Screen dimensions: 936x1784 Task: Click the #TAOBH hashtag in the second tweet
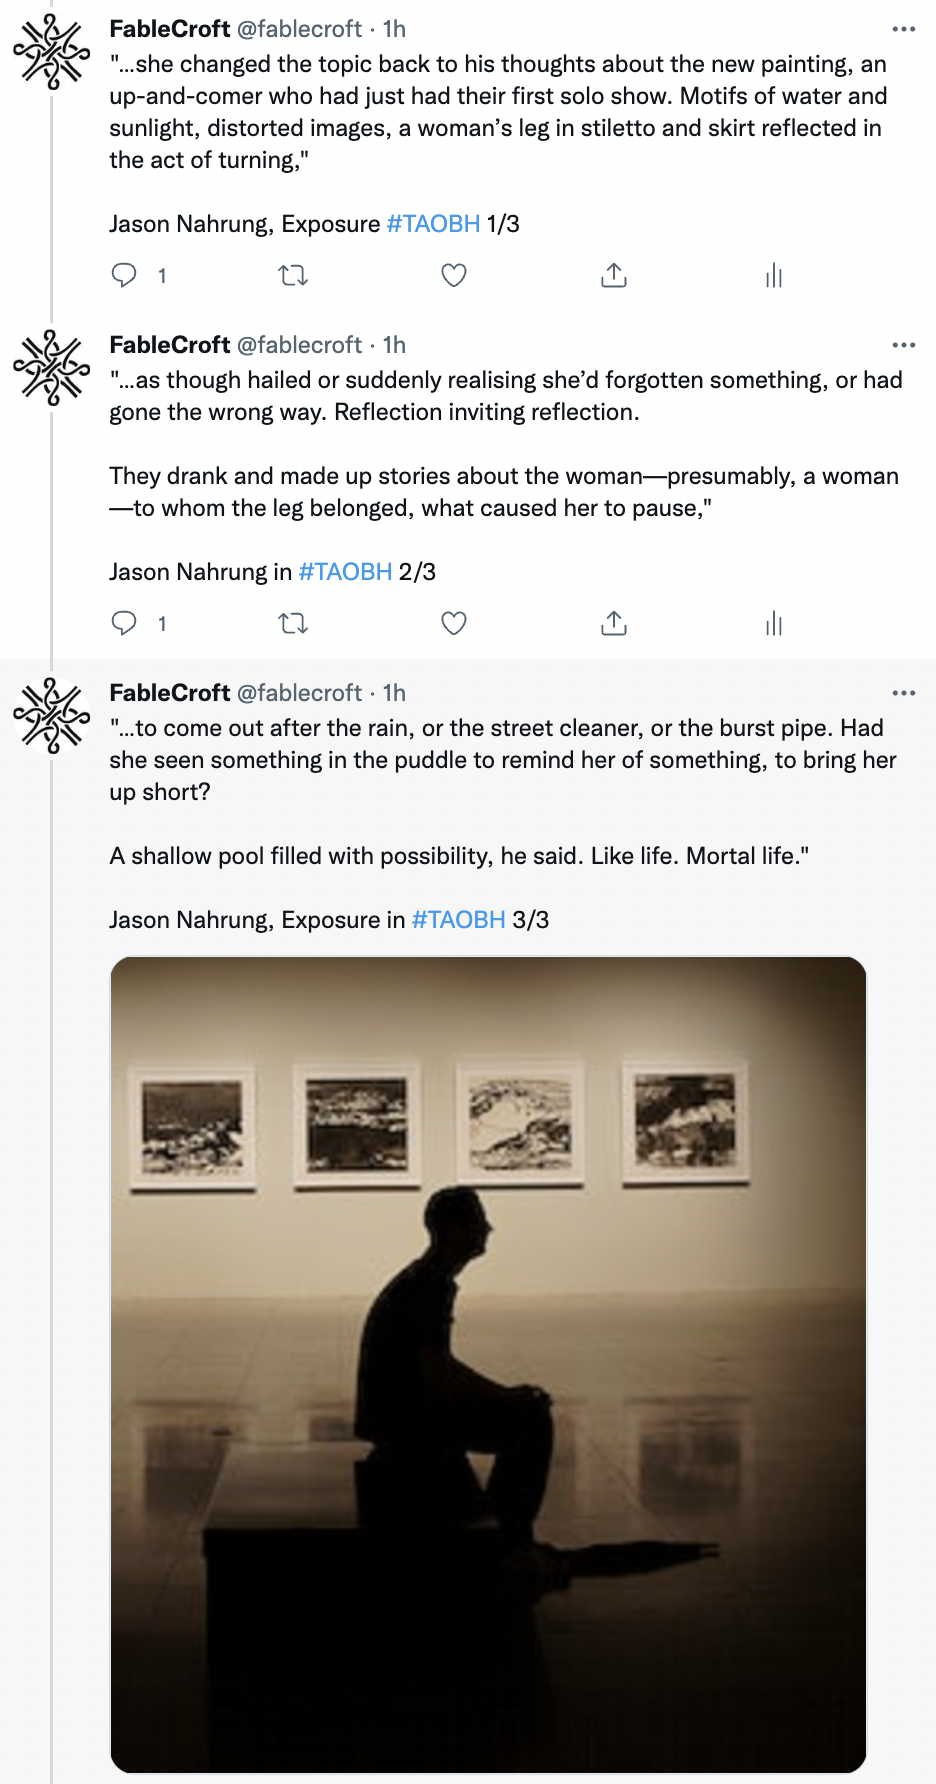[x=345, y=572]
